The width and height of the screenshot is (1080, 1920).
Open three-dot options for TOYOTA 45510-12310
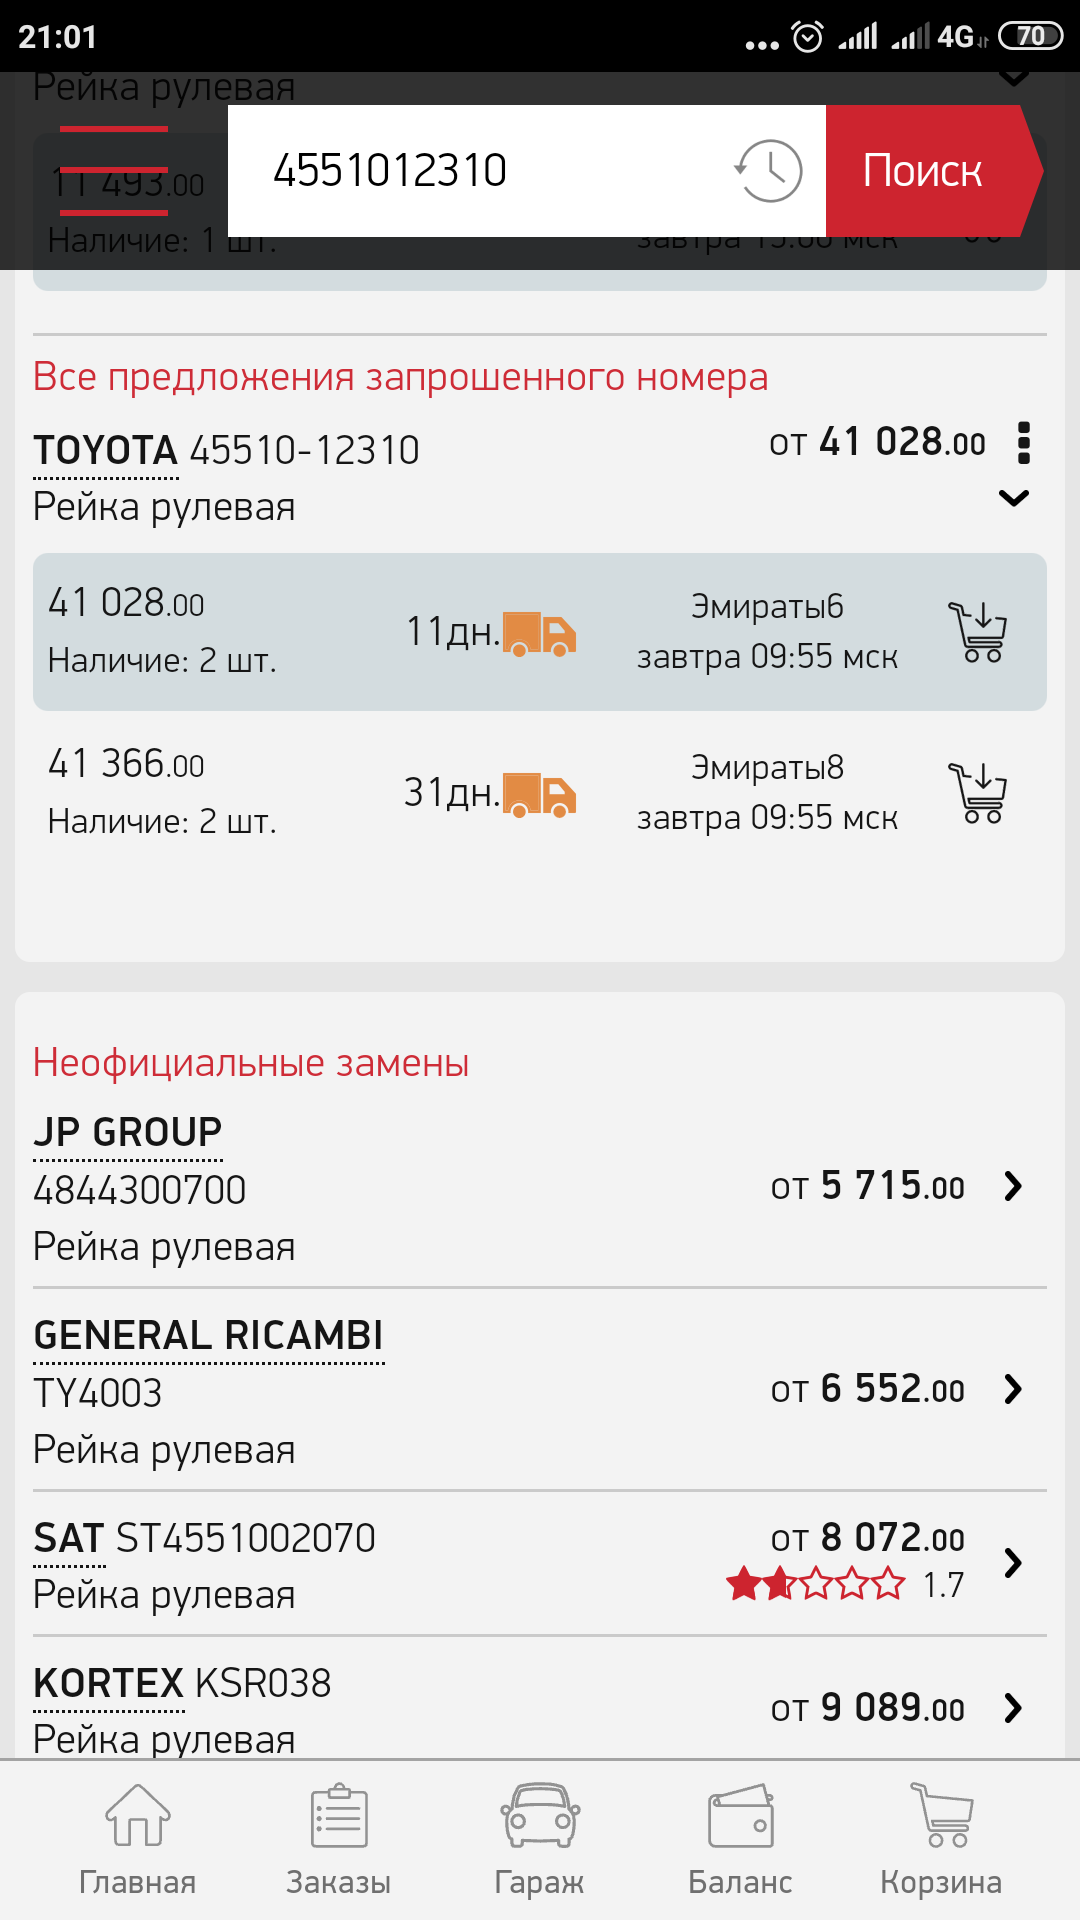pyautogui.click(x=1023, y=442)
